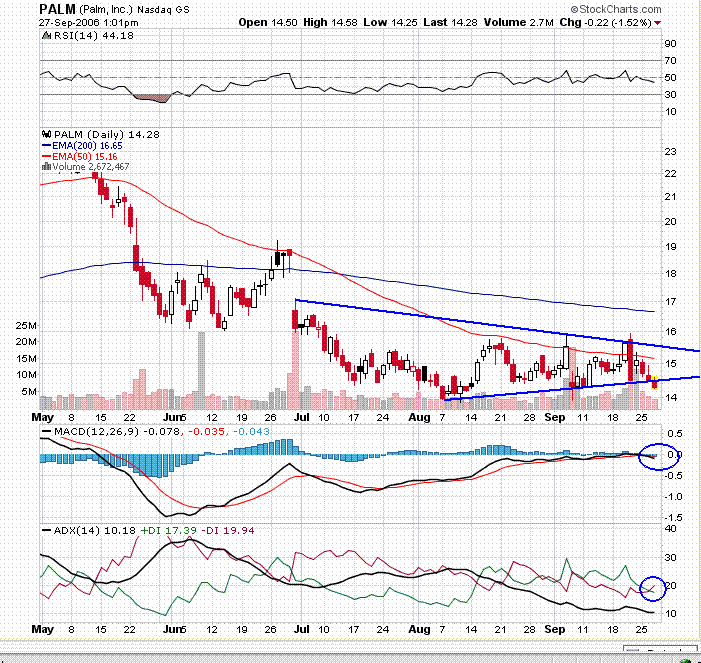Click the Jul label on price chart date axis
Viewport: 701px width, 663px height.
click(302, 417)
